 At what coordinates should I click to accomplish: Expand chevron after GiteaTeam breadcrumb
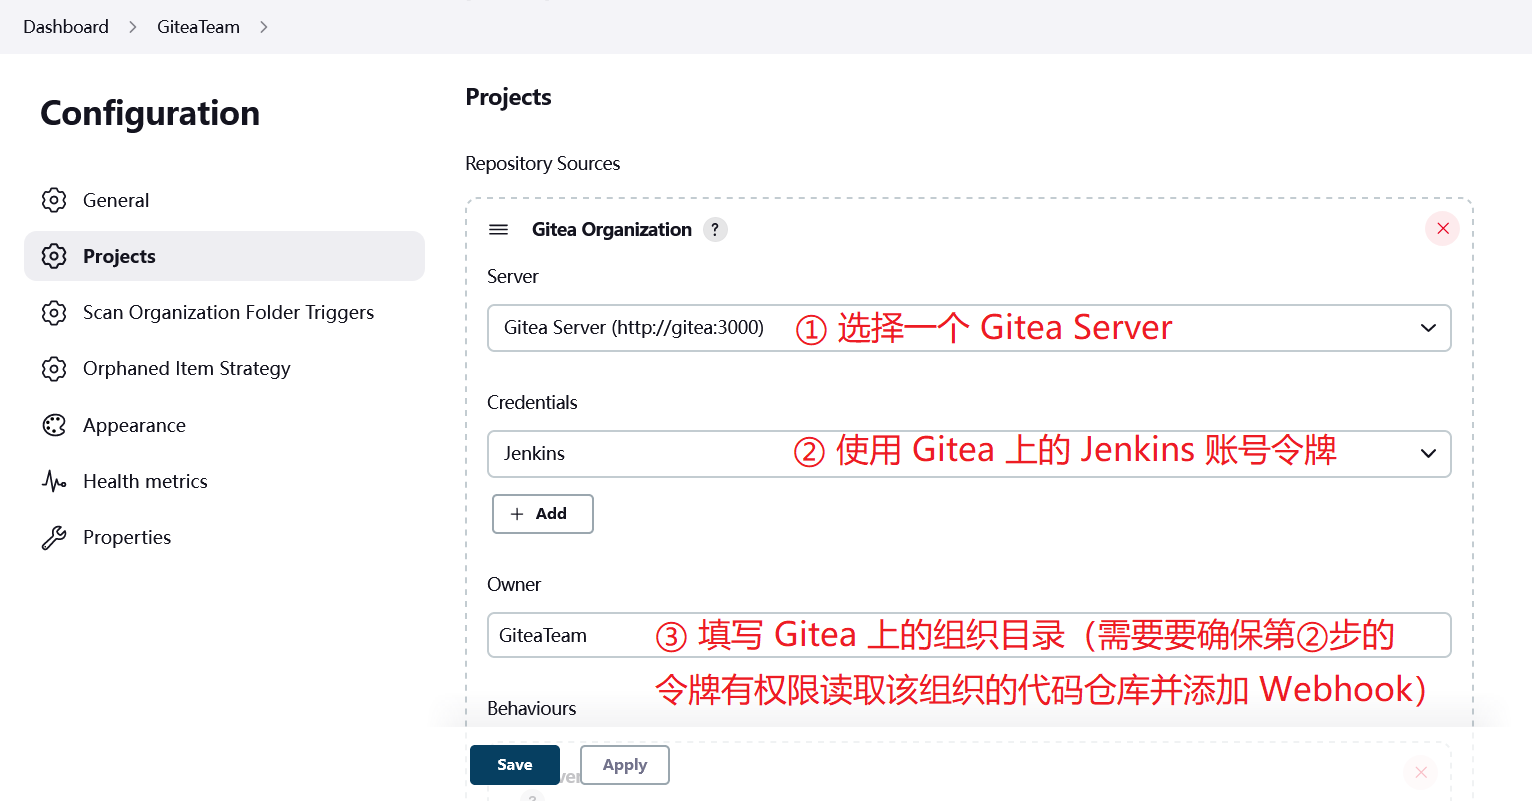pyautogui.click(x=264, y=27)
